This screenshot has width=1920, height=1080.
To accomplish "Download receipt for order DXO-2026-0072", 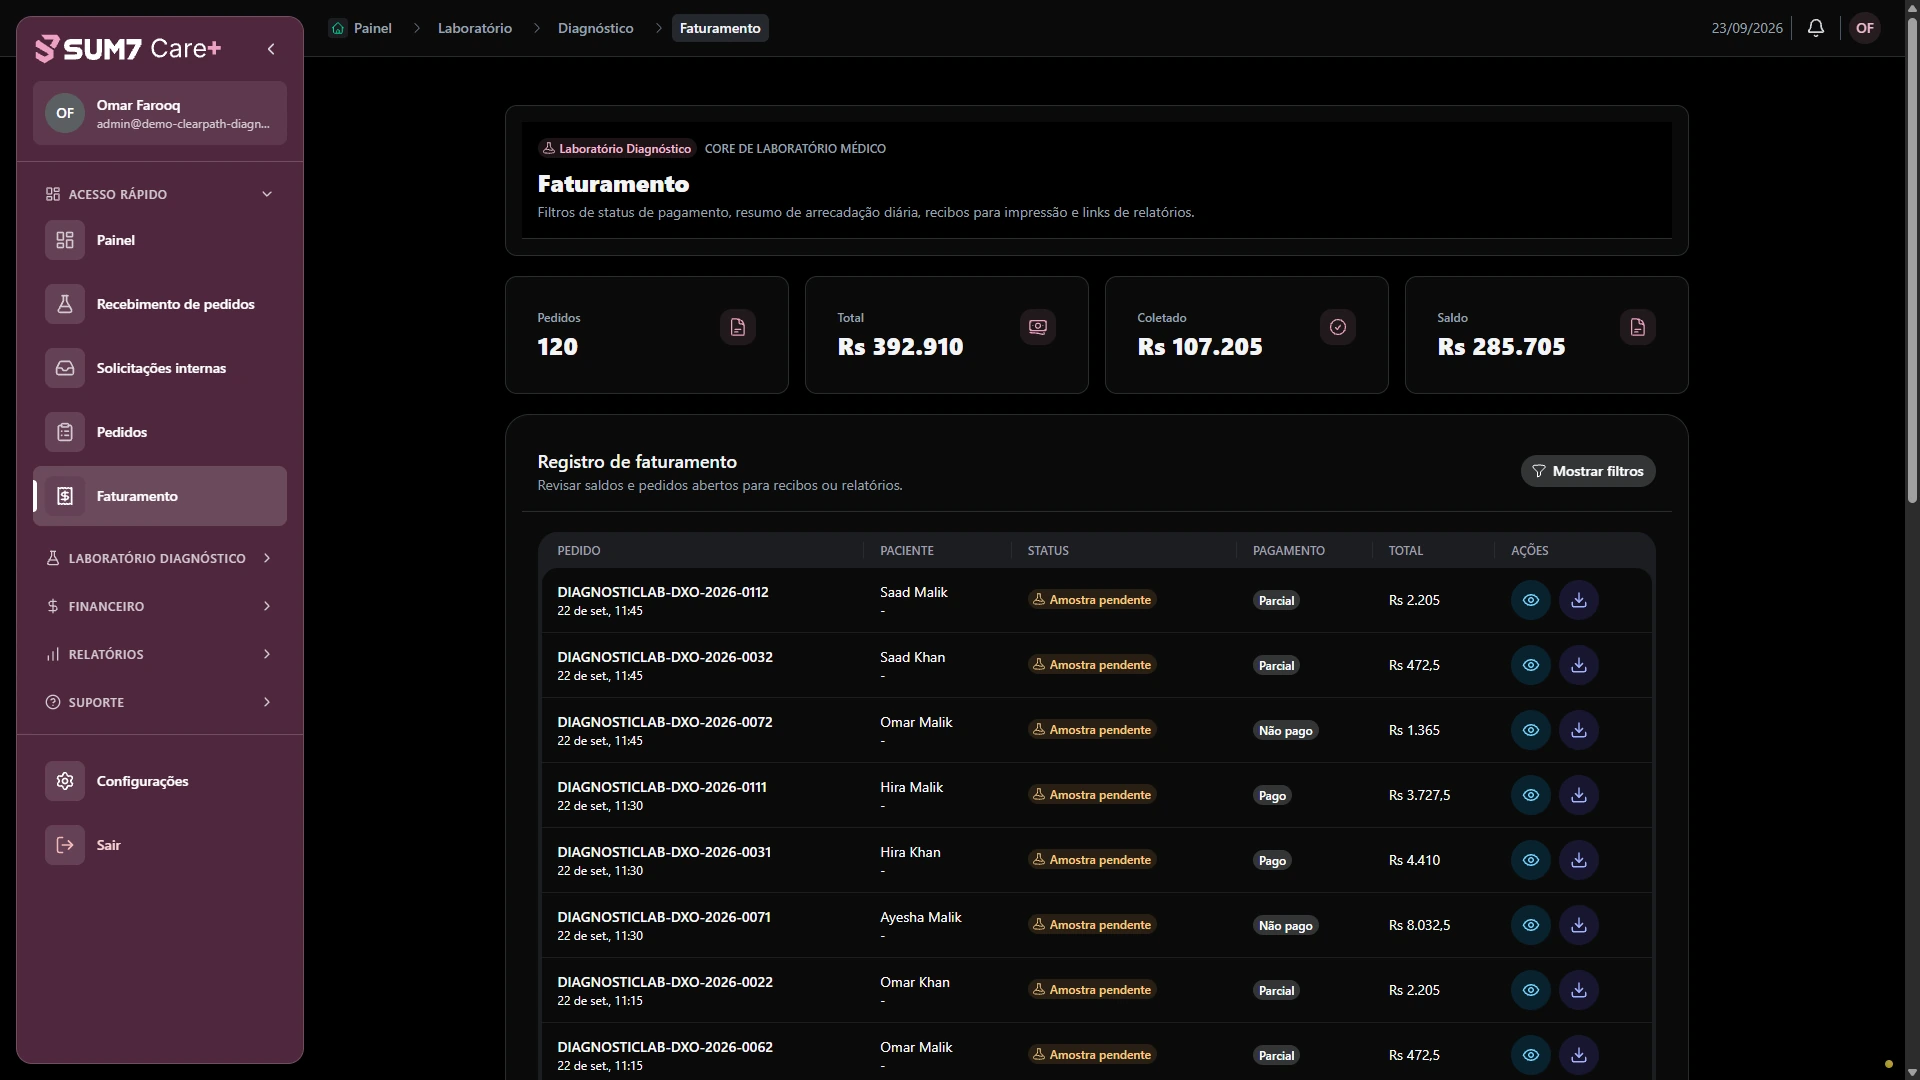I will pyautogui.click(x=1579, y=730).
